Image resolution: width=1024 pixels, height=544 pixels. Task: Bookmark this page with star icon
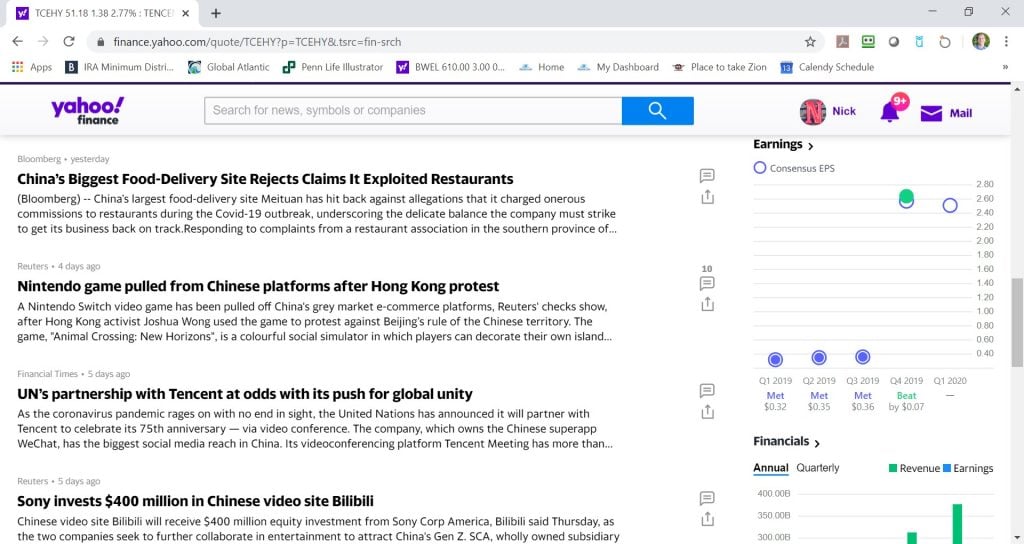[810, 42]
